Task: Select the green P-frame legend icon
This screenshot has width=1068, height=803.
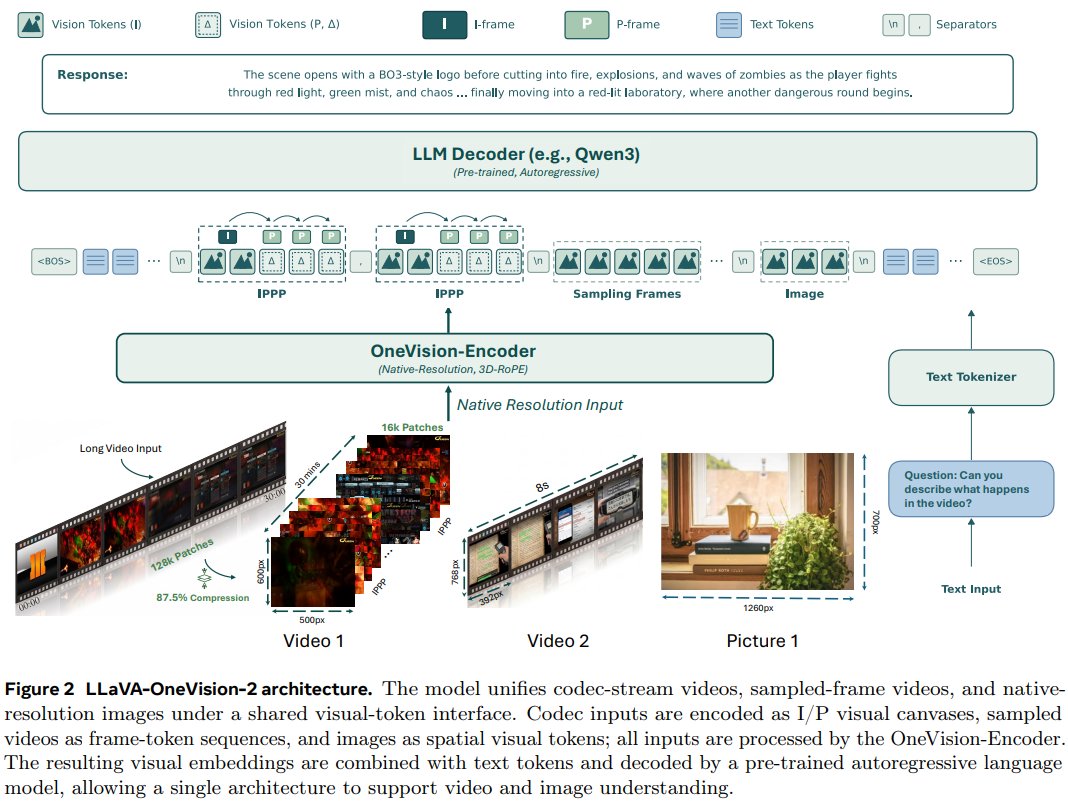Action: [x=586, y=25]
